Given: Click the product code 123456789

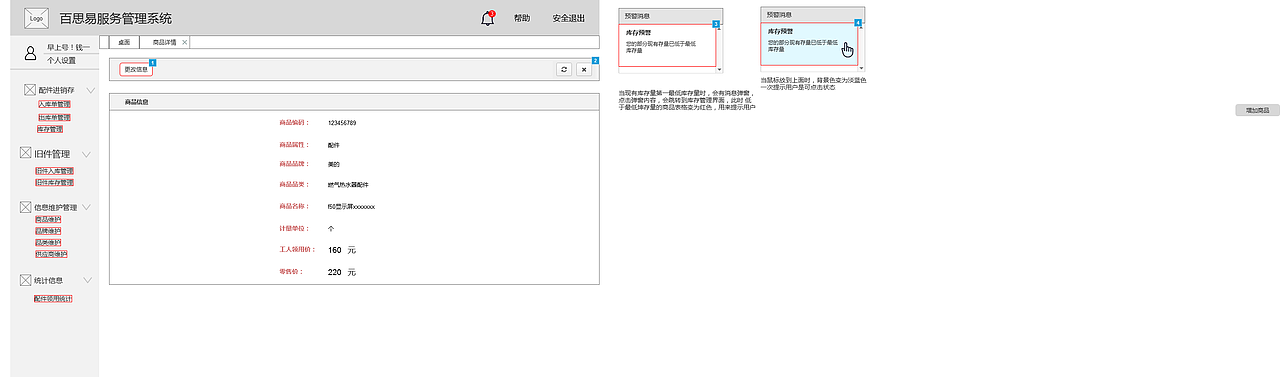Looking at the screenshot, I should [x=342, y=123].
